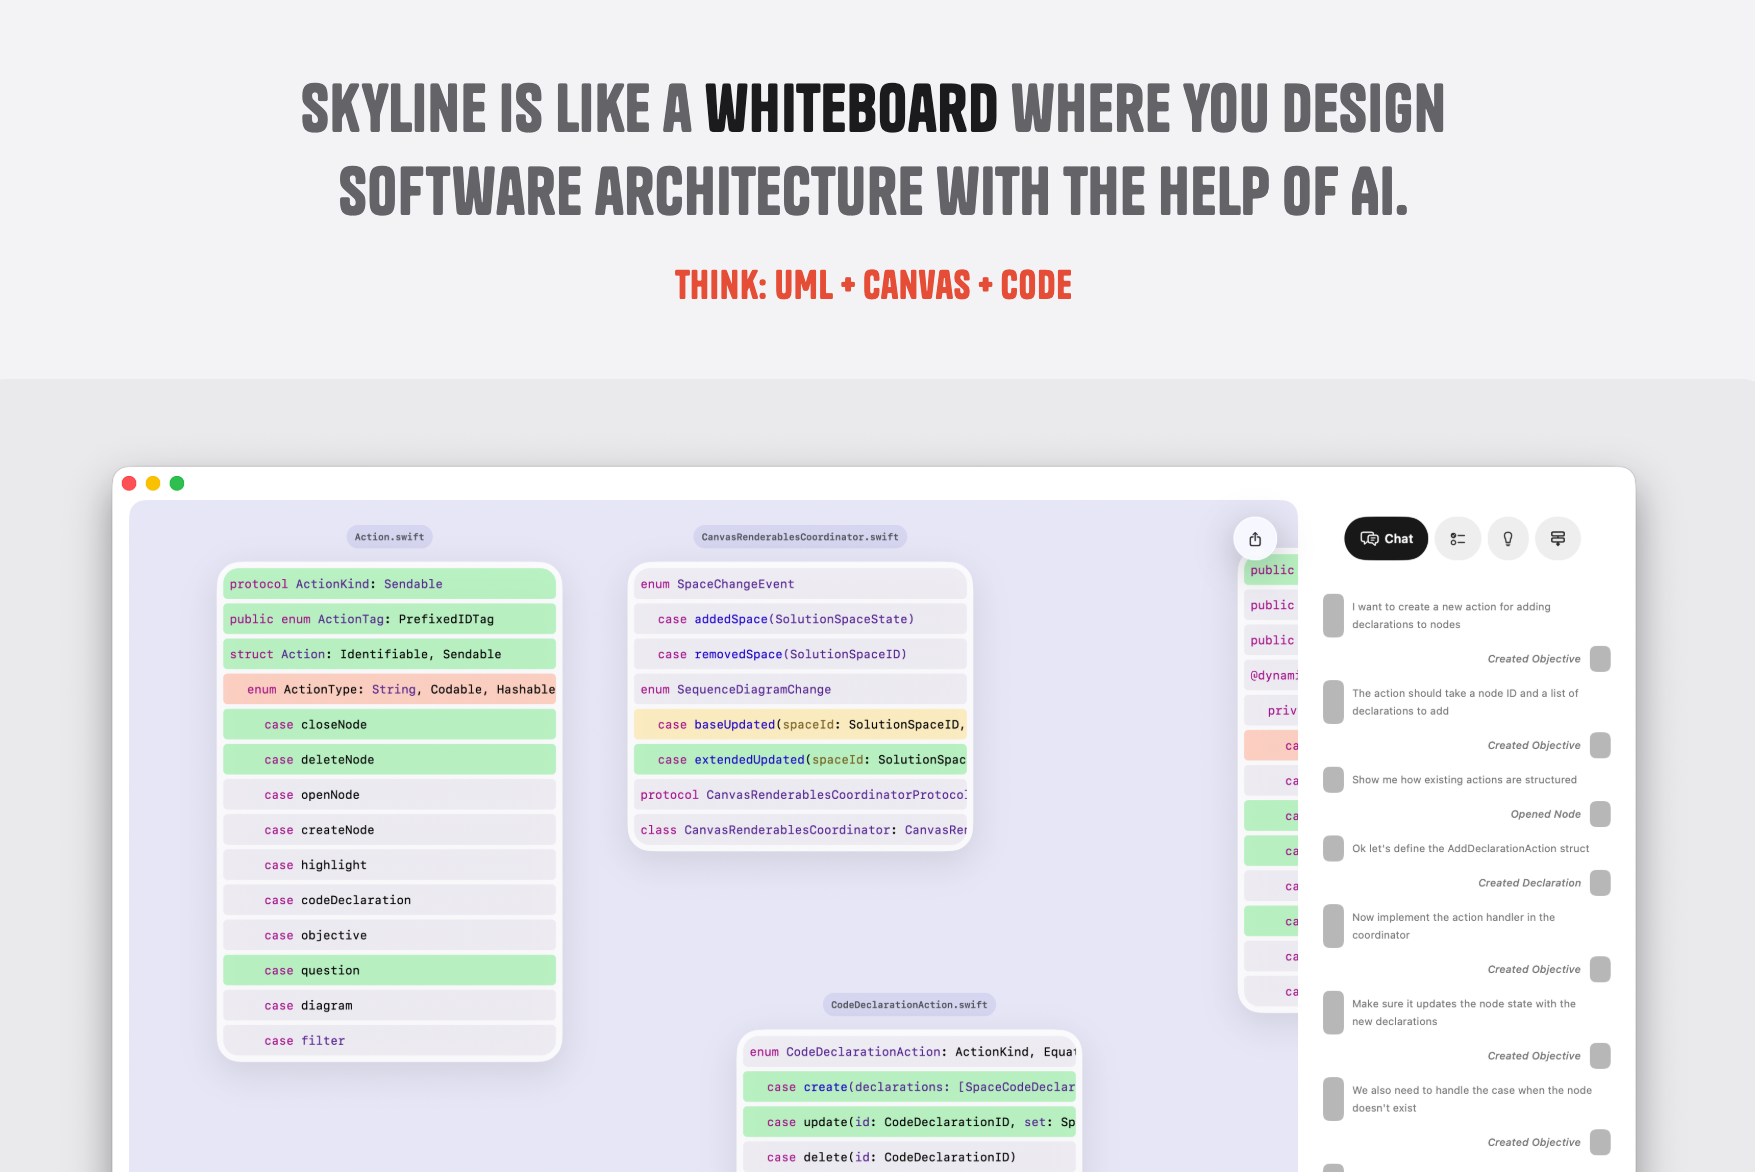Click the cut-off '@dynami' row

pos(1271,675)
